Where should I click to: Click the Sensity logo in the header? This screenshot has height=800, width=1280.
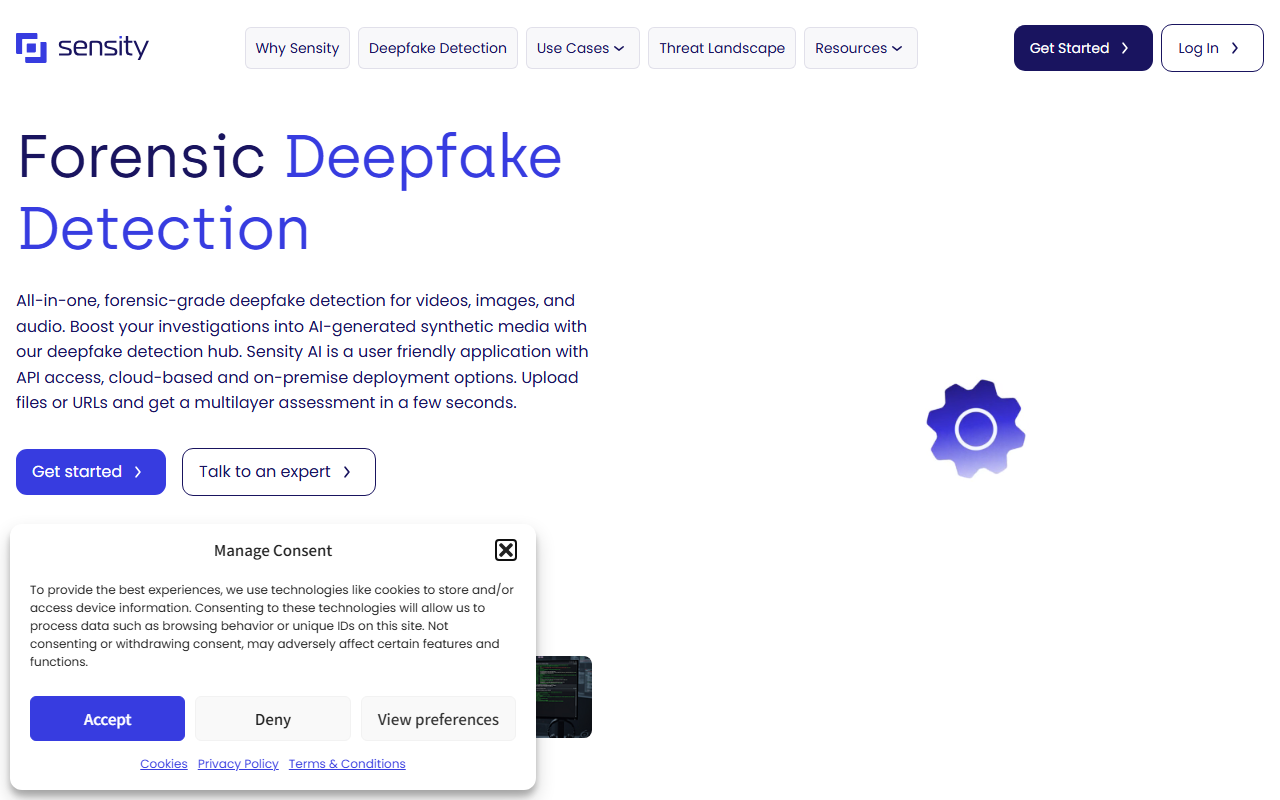82,47
